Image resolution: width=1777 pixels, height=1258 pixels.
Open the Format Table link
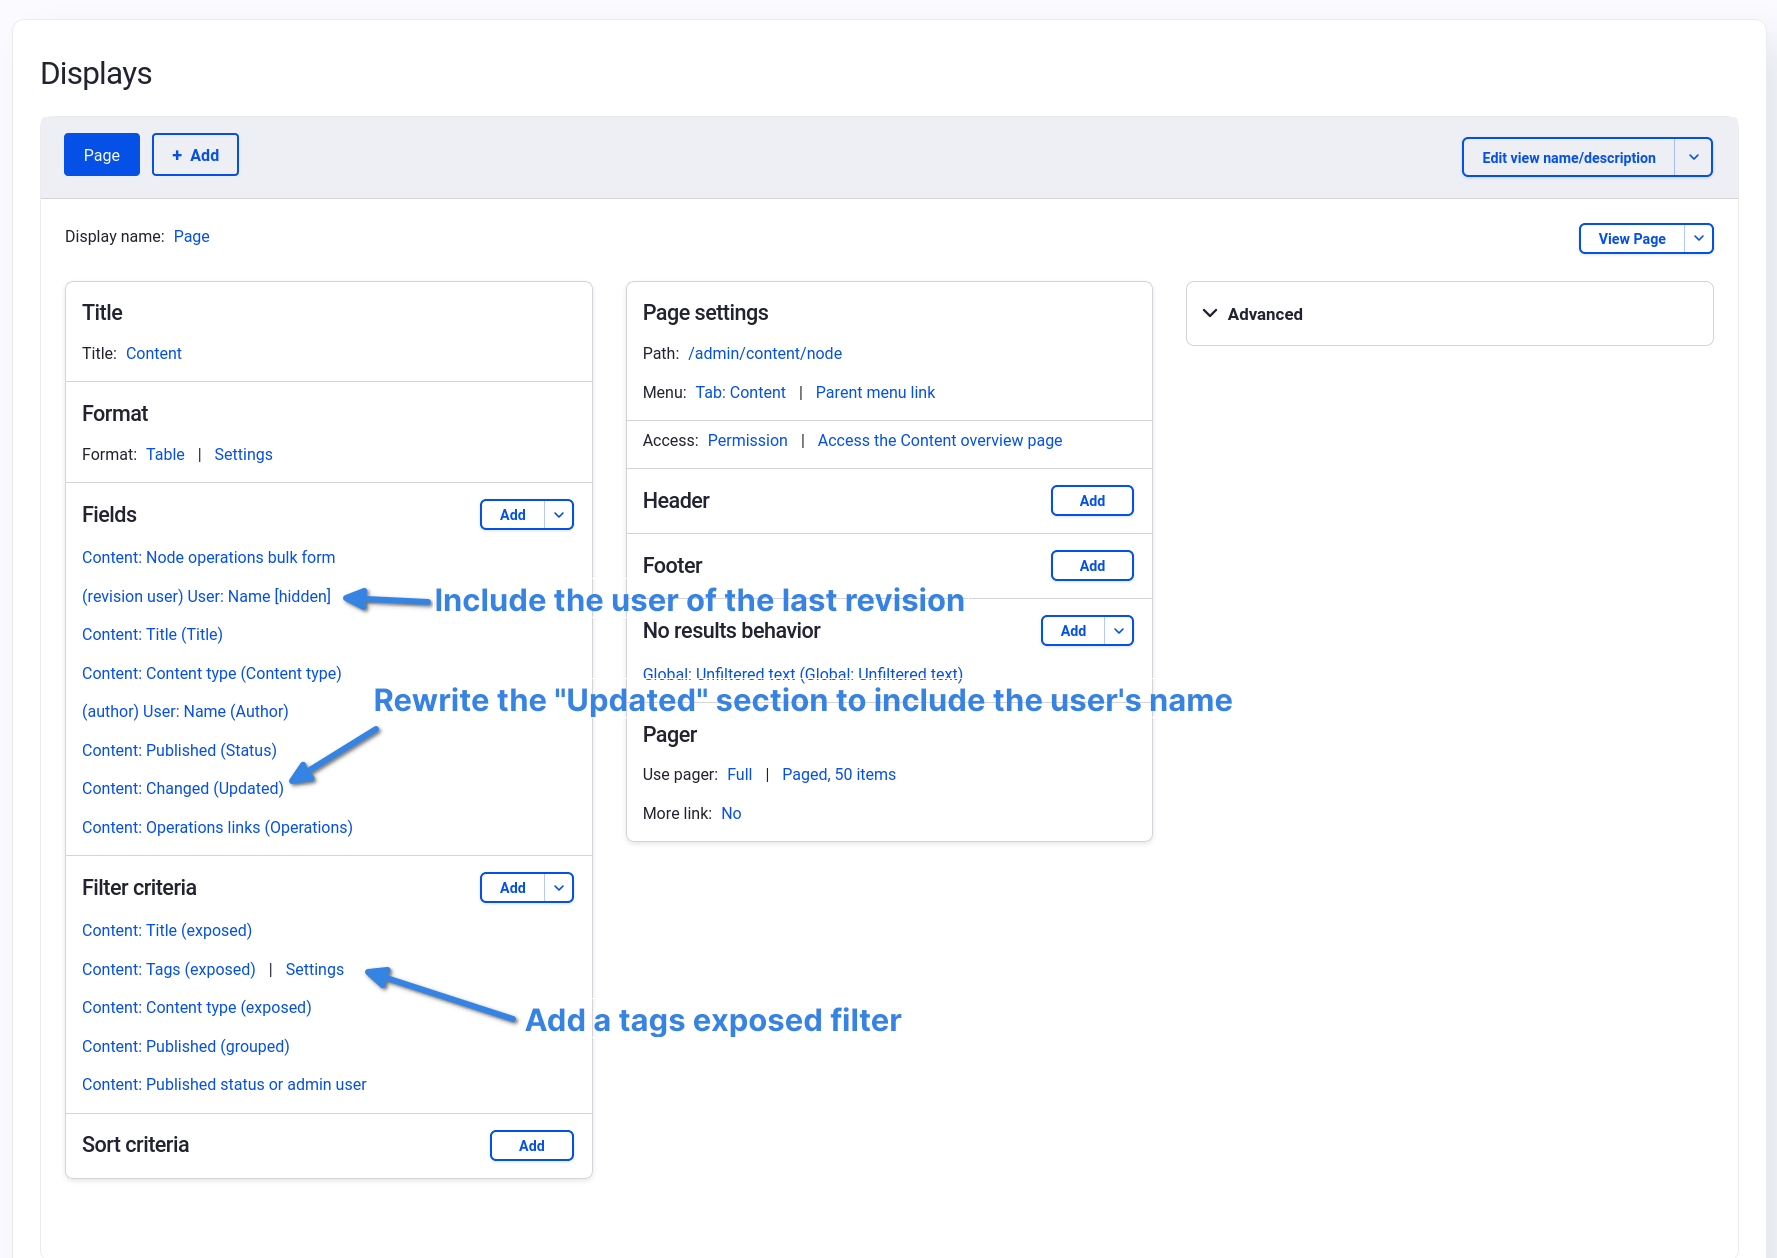165,455
